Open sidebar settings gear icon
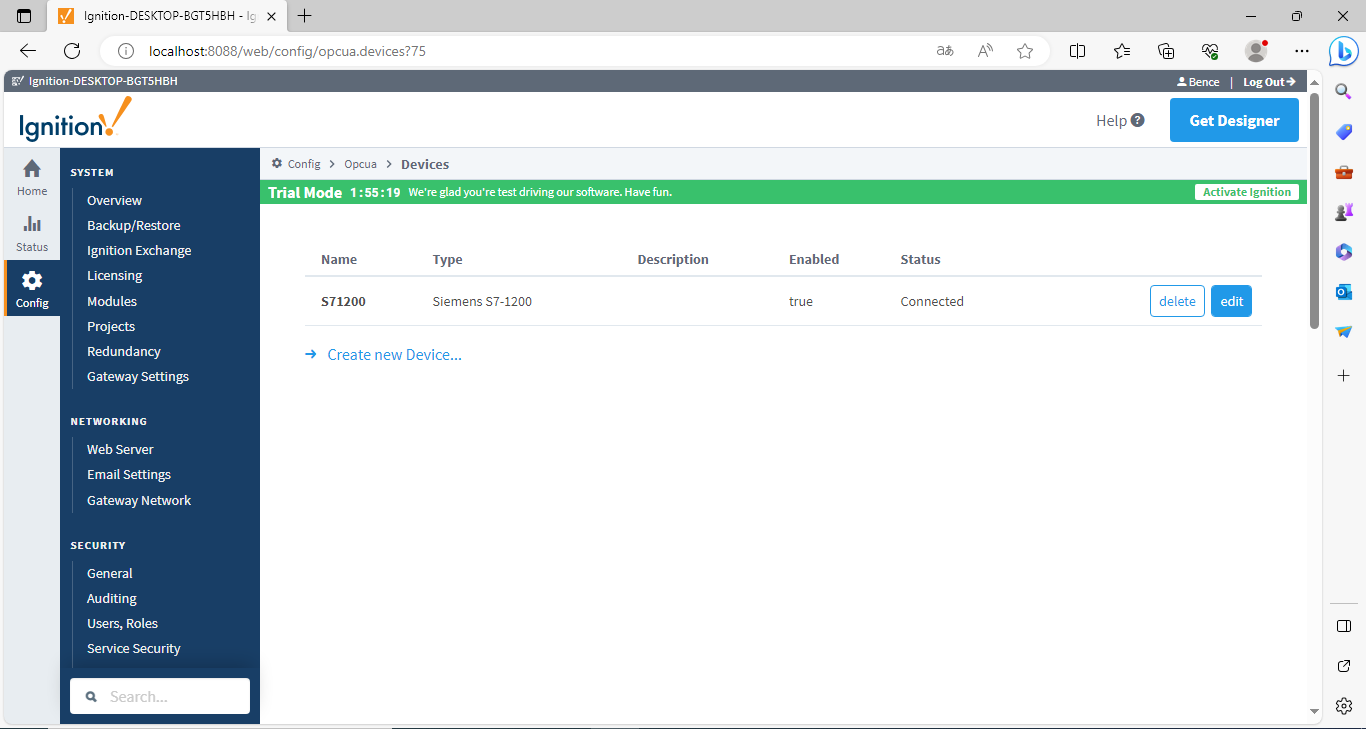The height and width of the screenshot is (729, 1366). click(1344, 705)
